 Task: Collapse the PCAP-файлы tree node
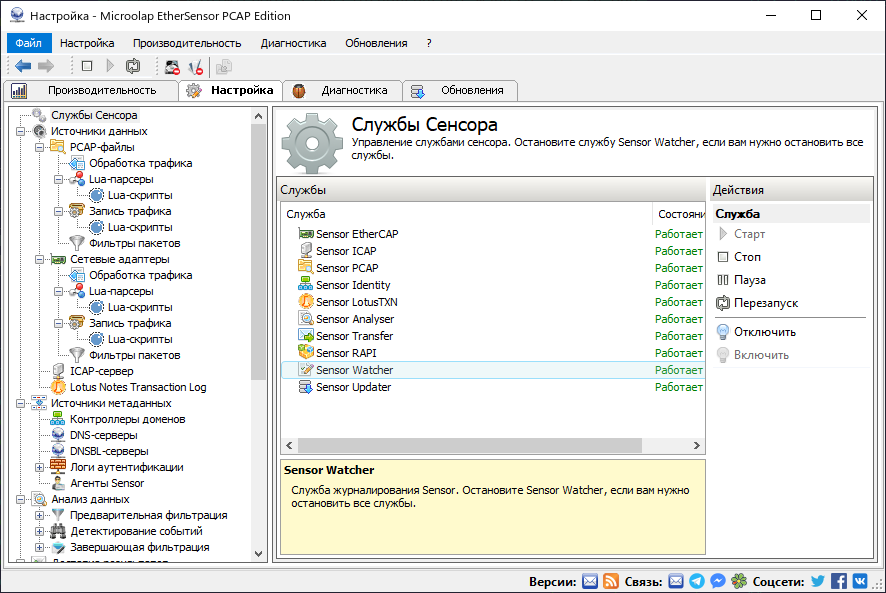tap(40, 147)
